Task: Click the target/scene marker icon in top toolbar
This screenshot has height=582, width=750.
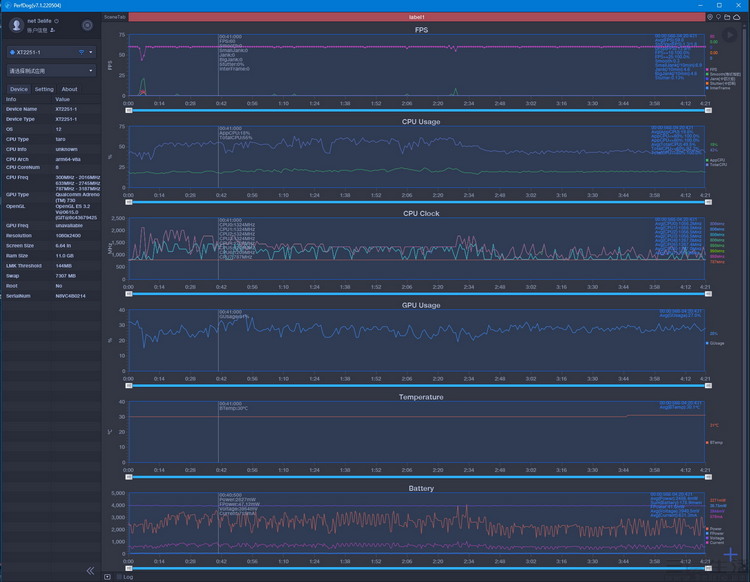Action: pos(710,17)
